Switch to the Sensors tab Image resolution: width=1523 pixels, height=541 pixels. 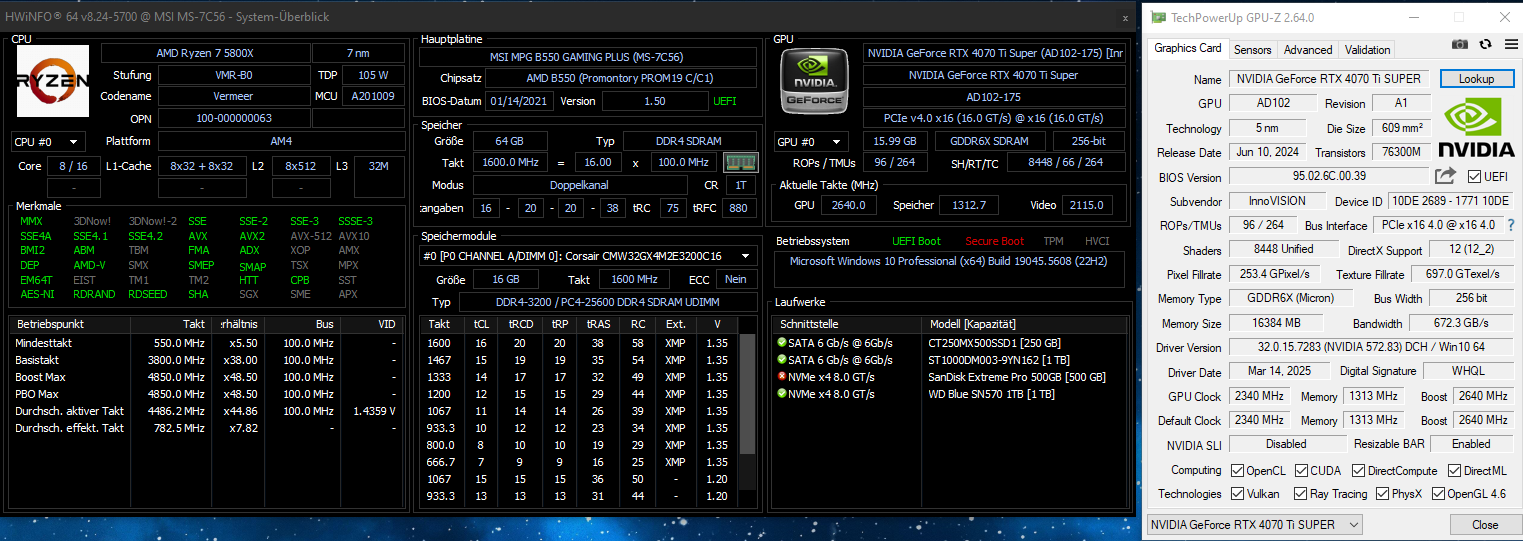click(1252, 50)
